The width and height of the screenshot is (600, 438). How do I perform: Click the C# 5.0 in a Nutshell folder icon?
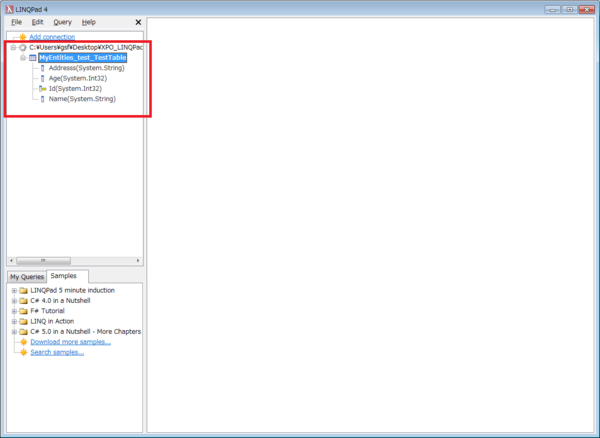tap(23, 332)
